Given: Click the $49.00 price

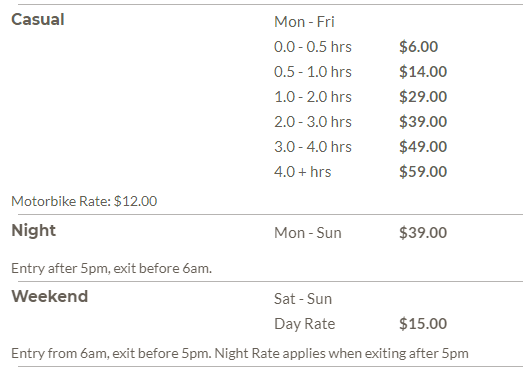Looking at the screenshot, I should pyautogui.click(x=423, y=147).
